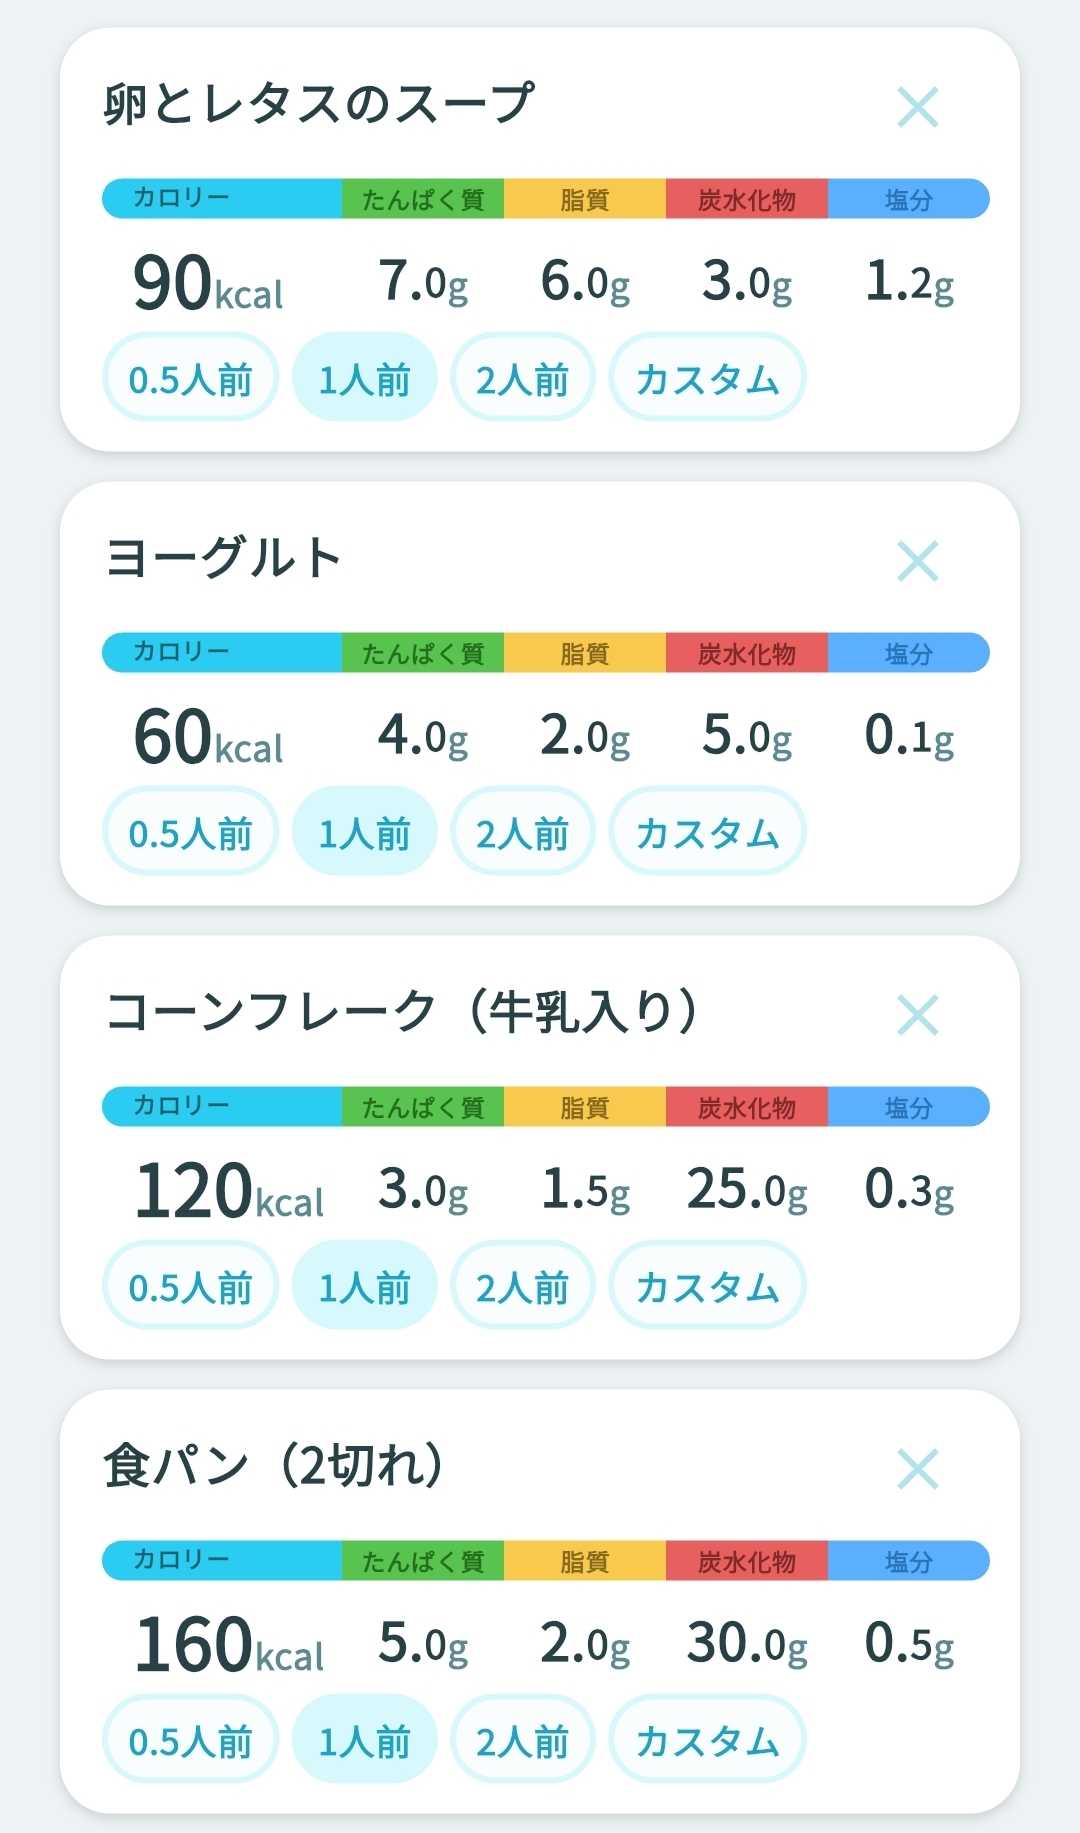
Task: Choose カスタム portion for 卵とレタスのスープ
Action: pyautogui.click(x=707, y=377)
